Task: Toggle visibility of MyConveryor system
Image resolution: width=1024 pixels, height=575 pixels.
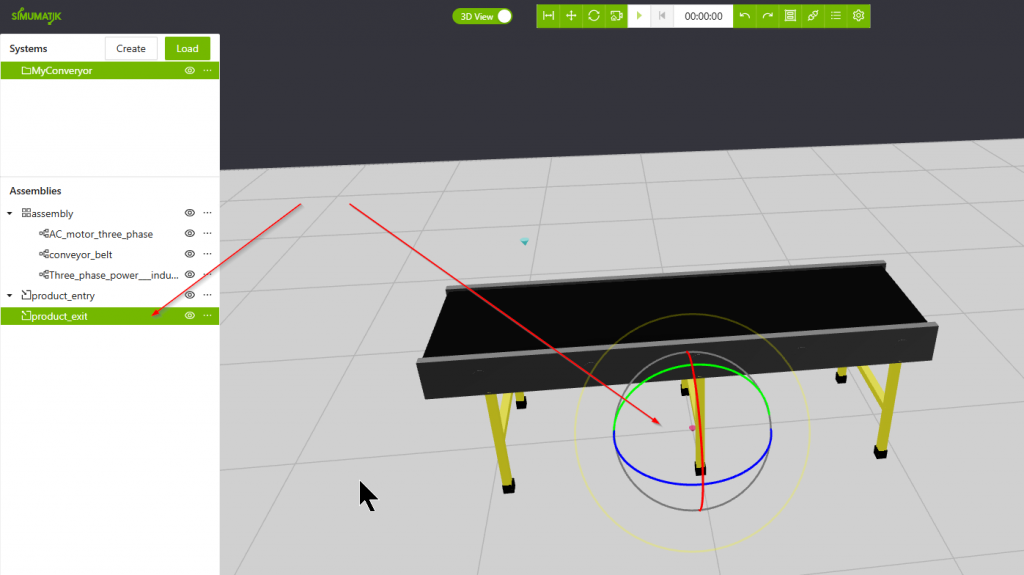Action: (x=189, y=71)
